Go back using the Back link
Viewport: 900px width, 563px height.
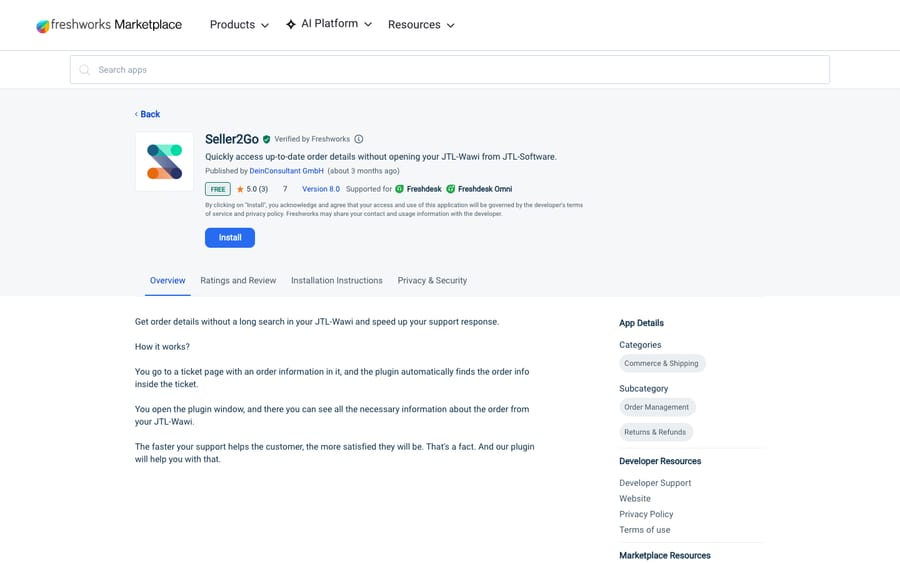[x=148, y=114]
